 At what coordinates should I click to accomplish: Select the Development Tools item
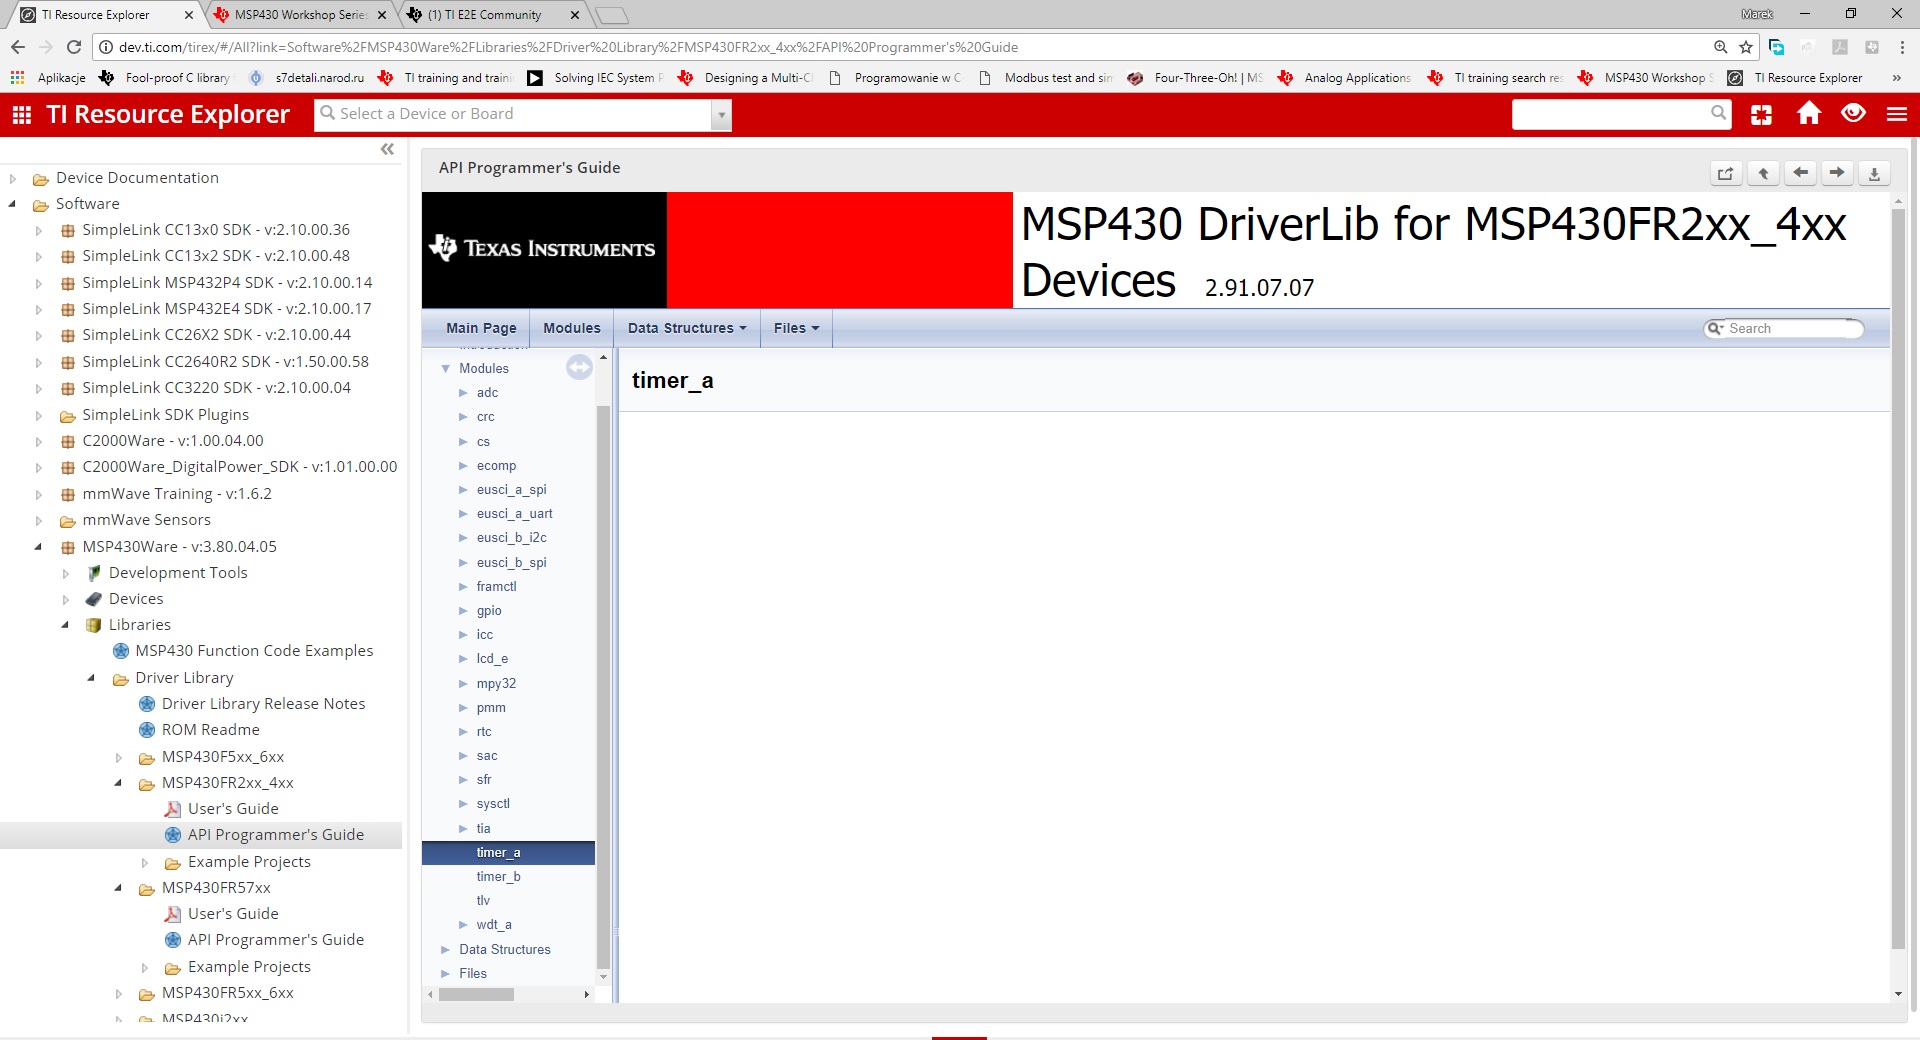(x=178, y=573)
